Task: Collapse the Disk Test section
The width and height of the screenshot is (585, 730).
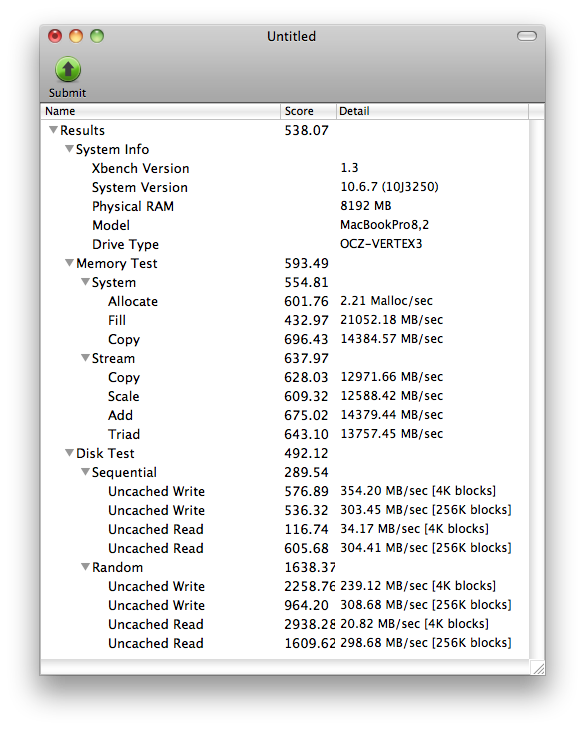Action: (x=69, y=453)
